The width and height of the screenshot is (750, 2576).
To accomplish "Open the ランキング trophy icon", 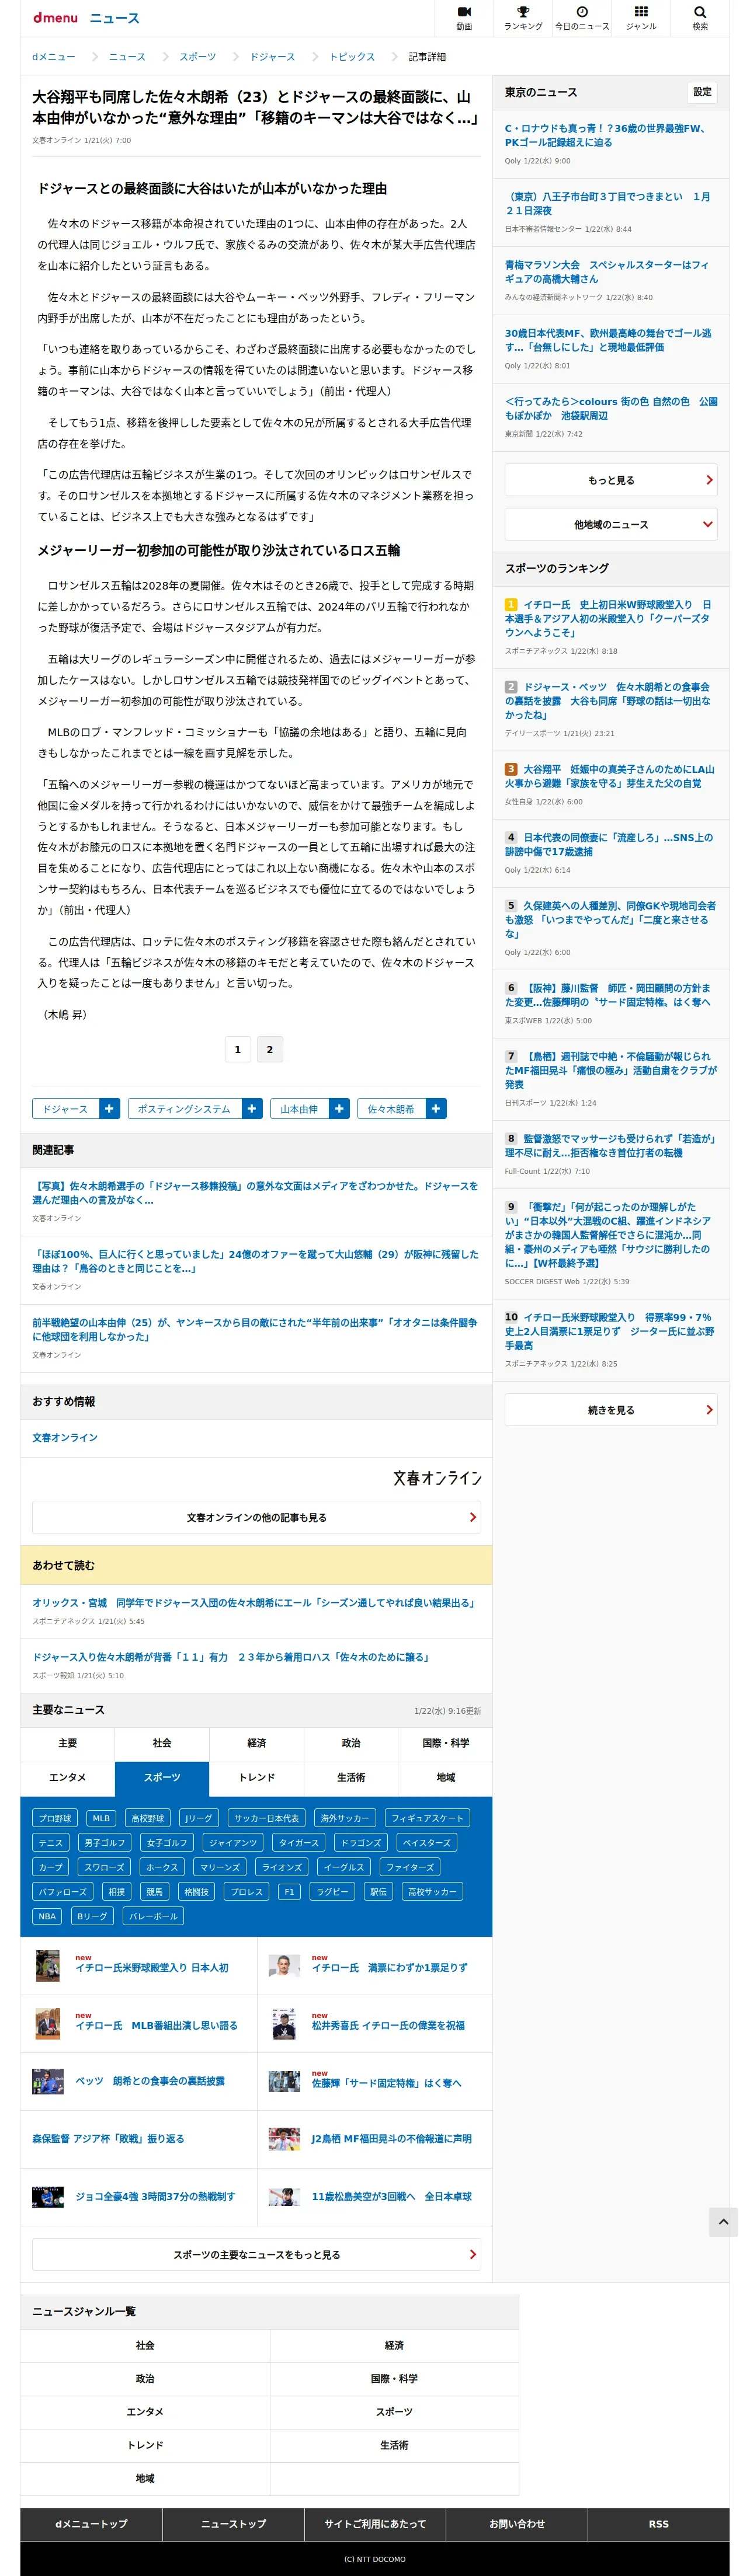I will 523,18.
